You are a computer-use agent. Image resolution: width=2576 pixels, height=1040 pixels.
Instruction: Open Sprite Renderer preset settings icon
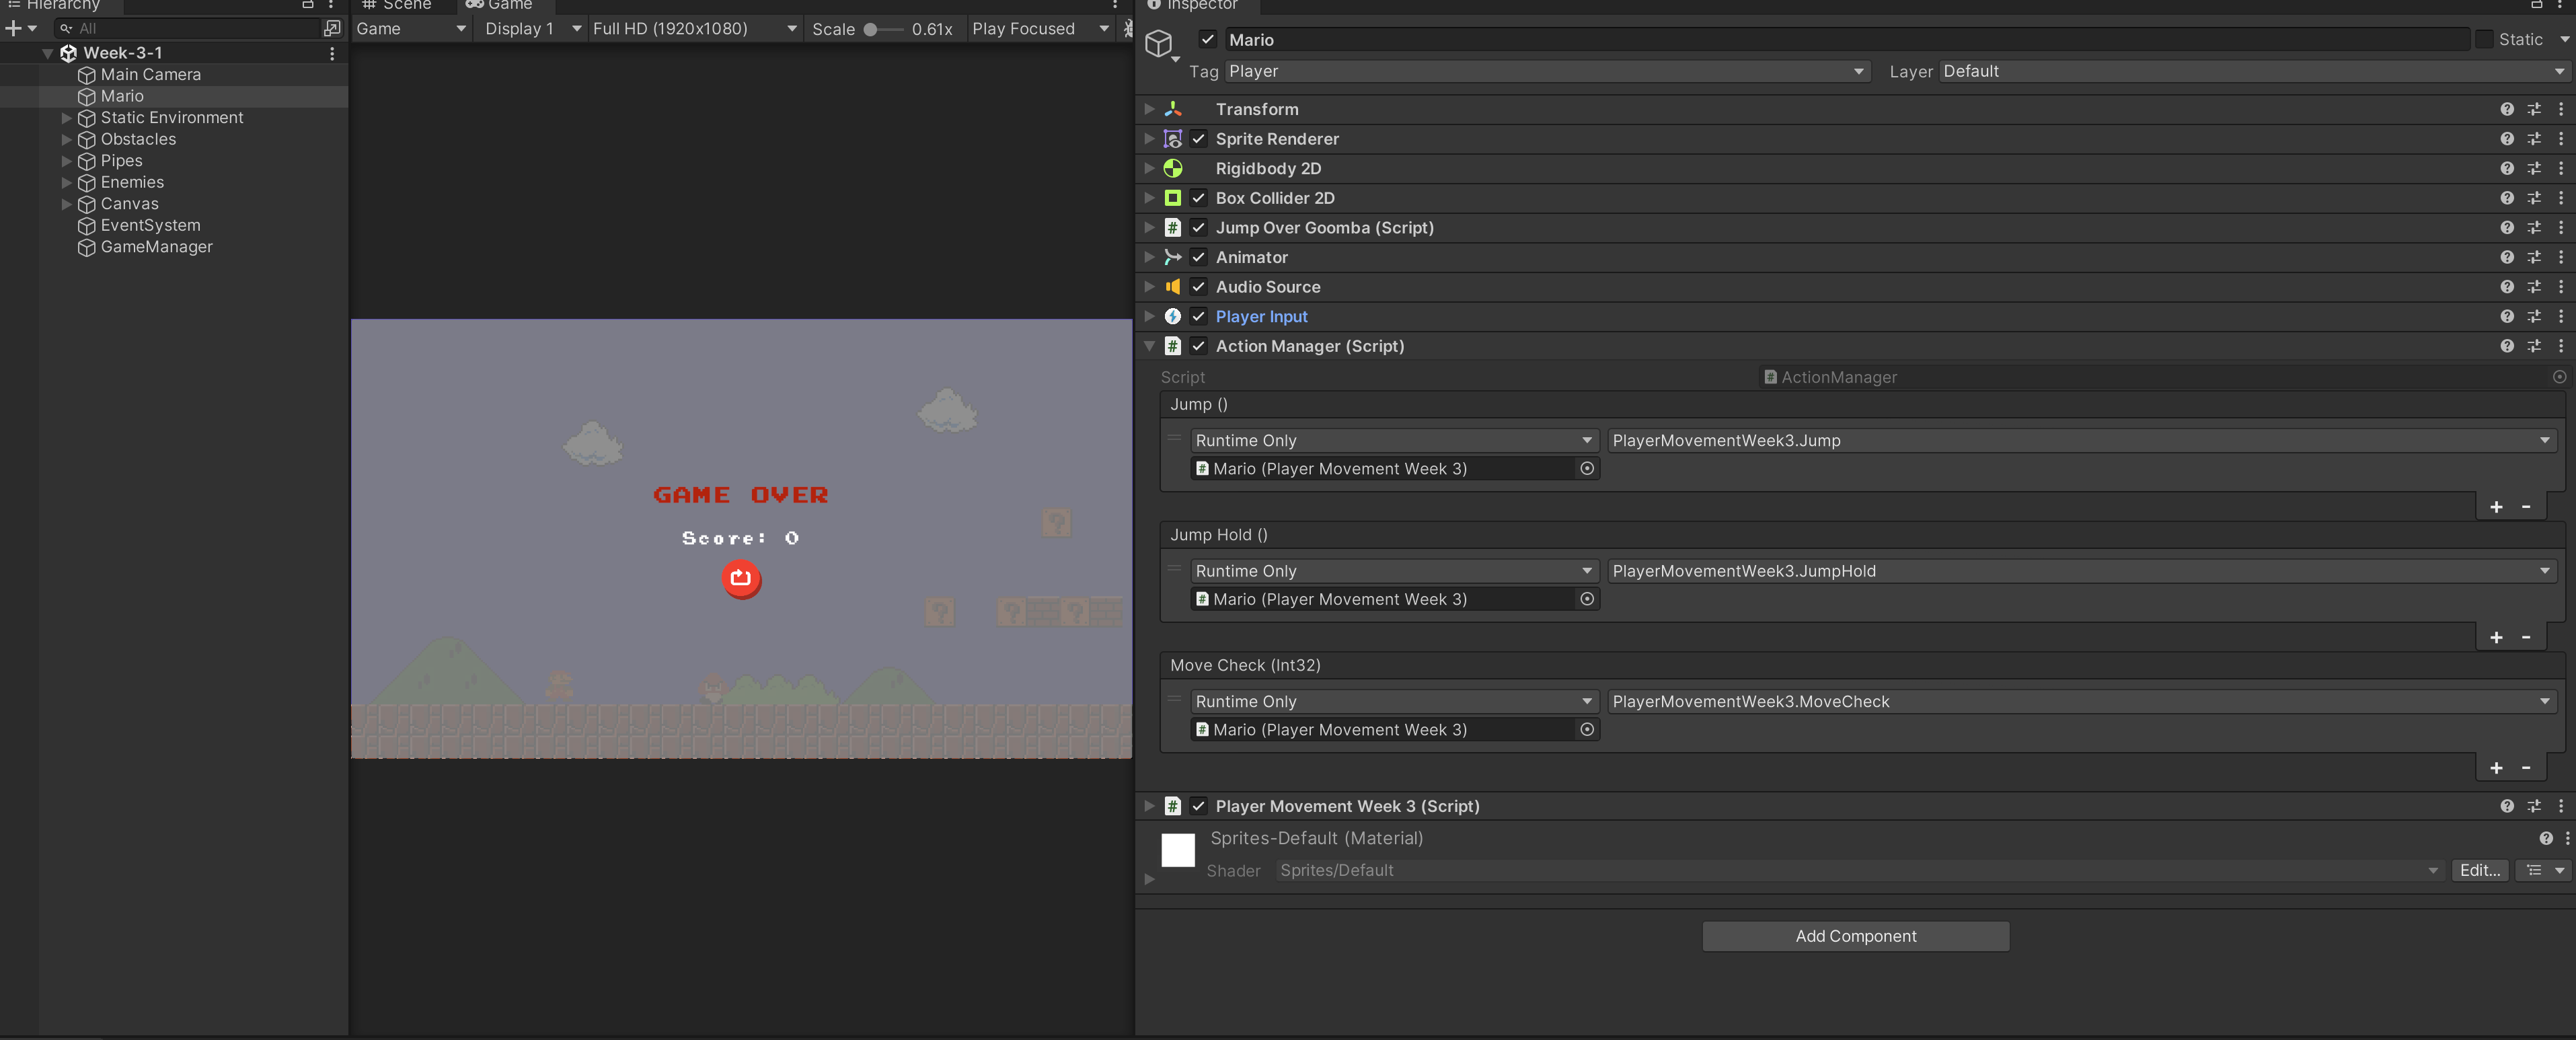pos(2534,139)
